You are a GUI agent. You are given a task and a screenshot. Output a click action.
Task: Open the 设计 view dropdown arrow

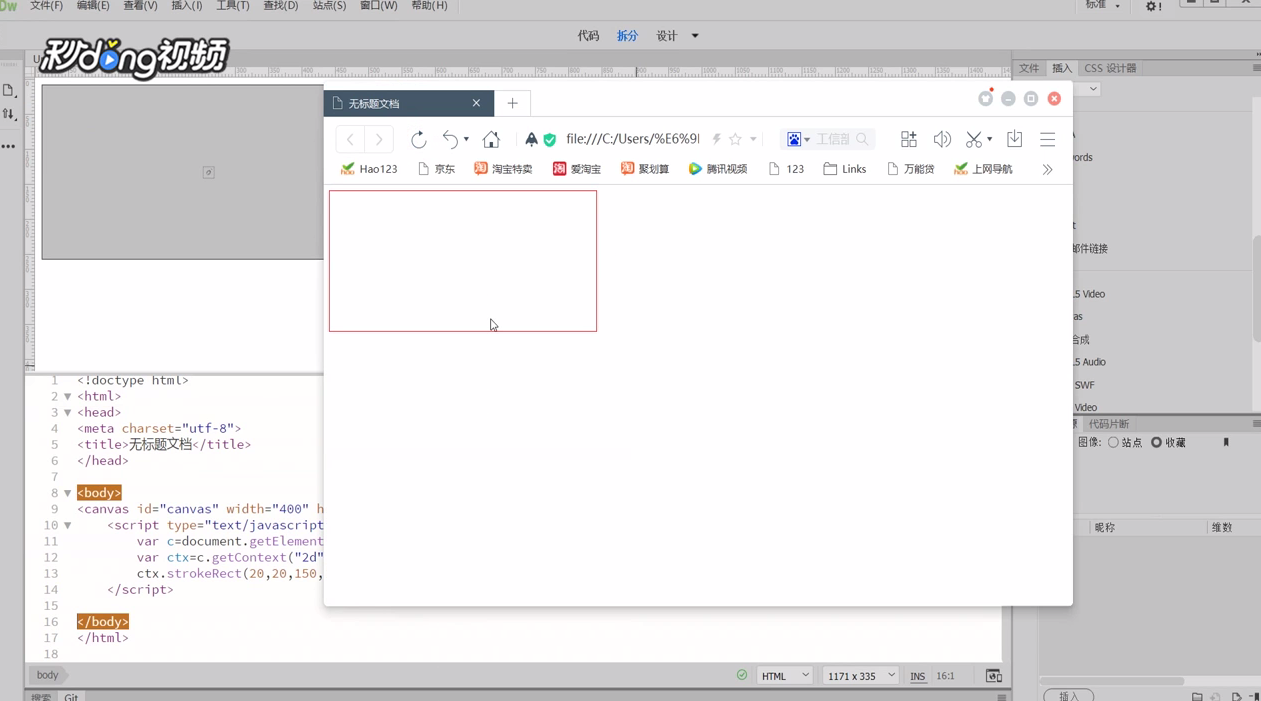(695, 36)
